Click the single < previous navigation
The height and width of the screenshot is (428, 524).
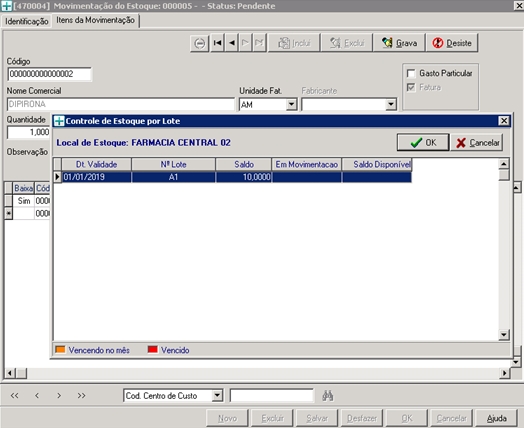click(x=37, y=396)
